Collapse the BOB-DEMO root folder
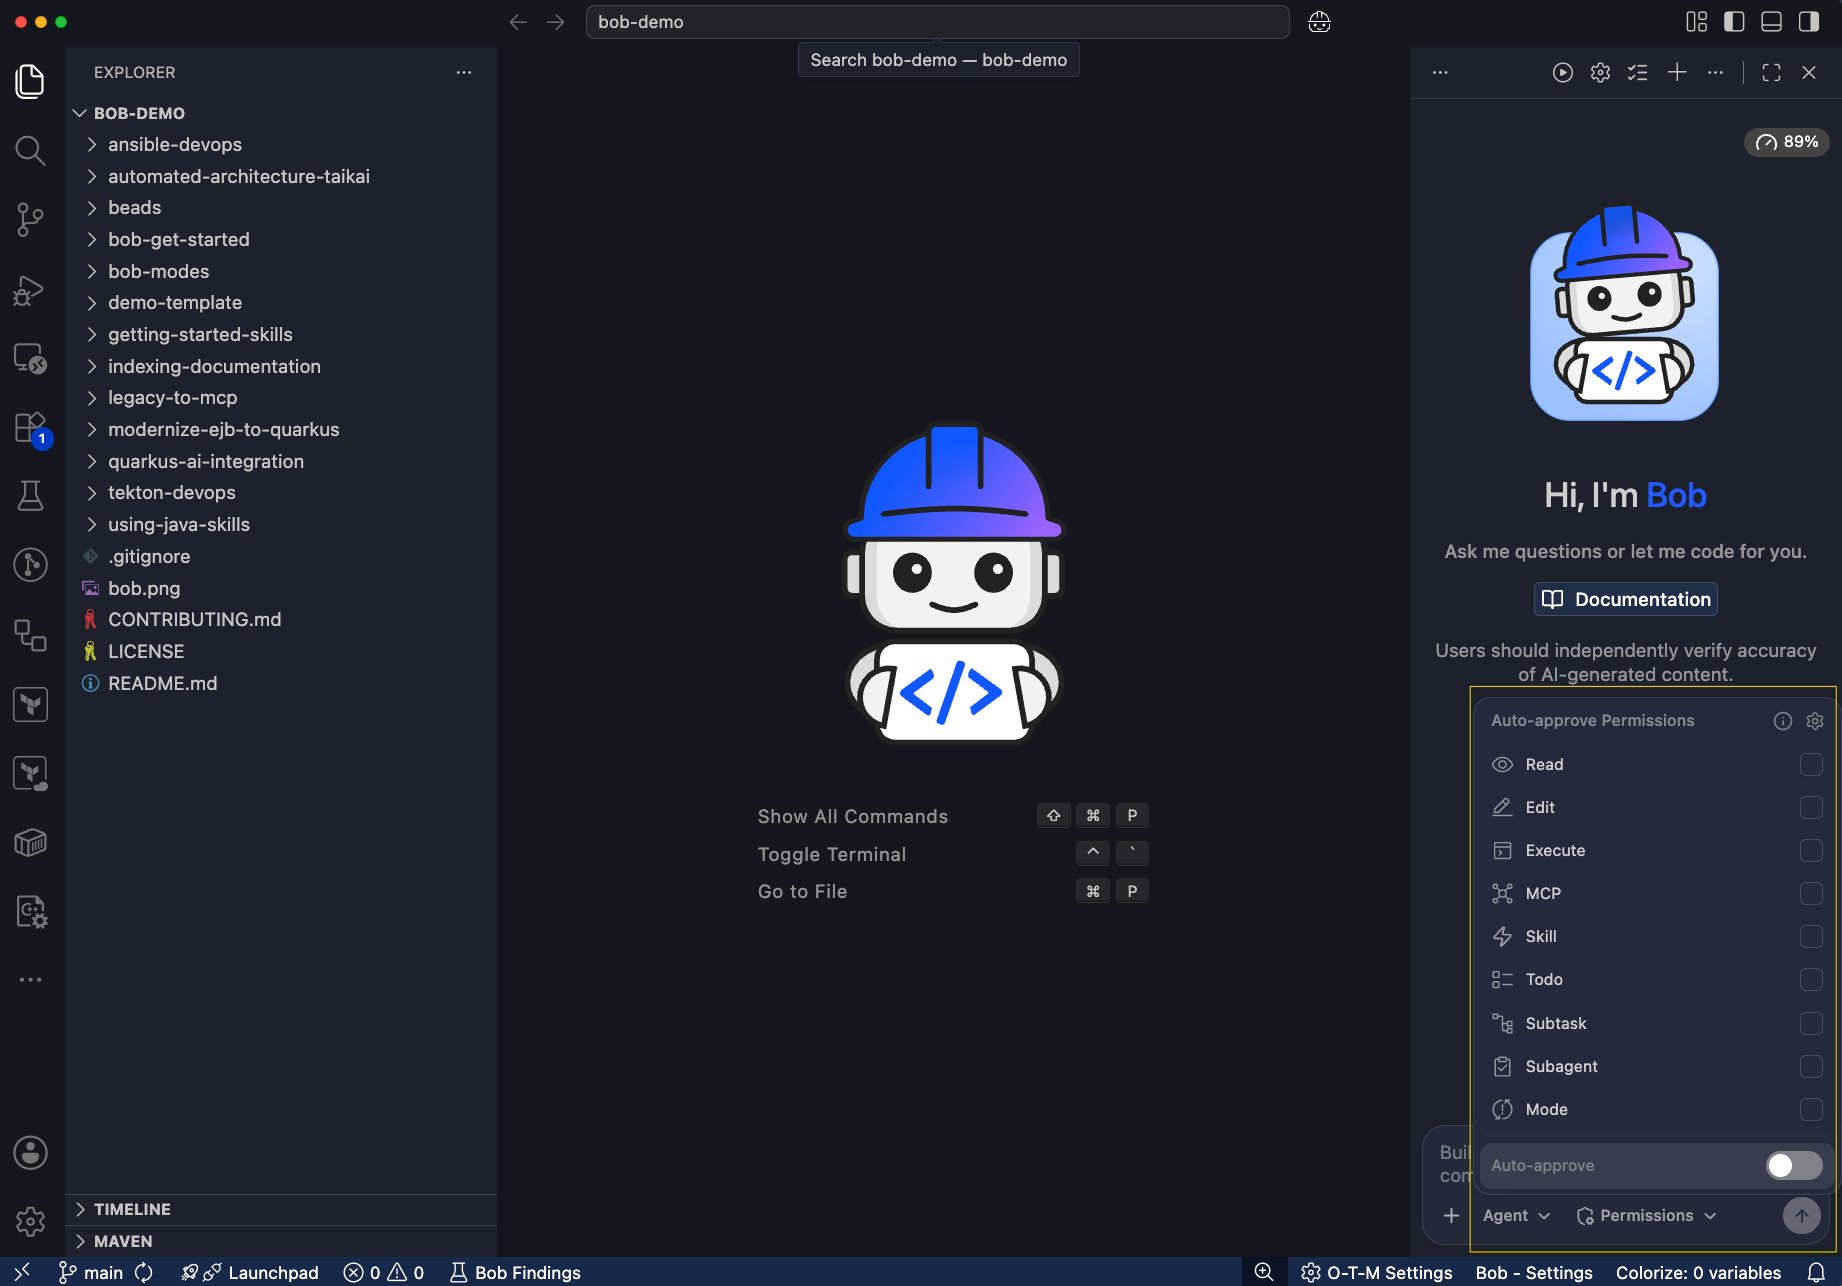This screenshot has height=1286, width=1842. (x=281, y=114)
